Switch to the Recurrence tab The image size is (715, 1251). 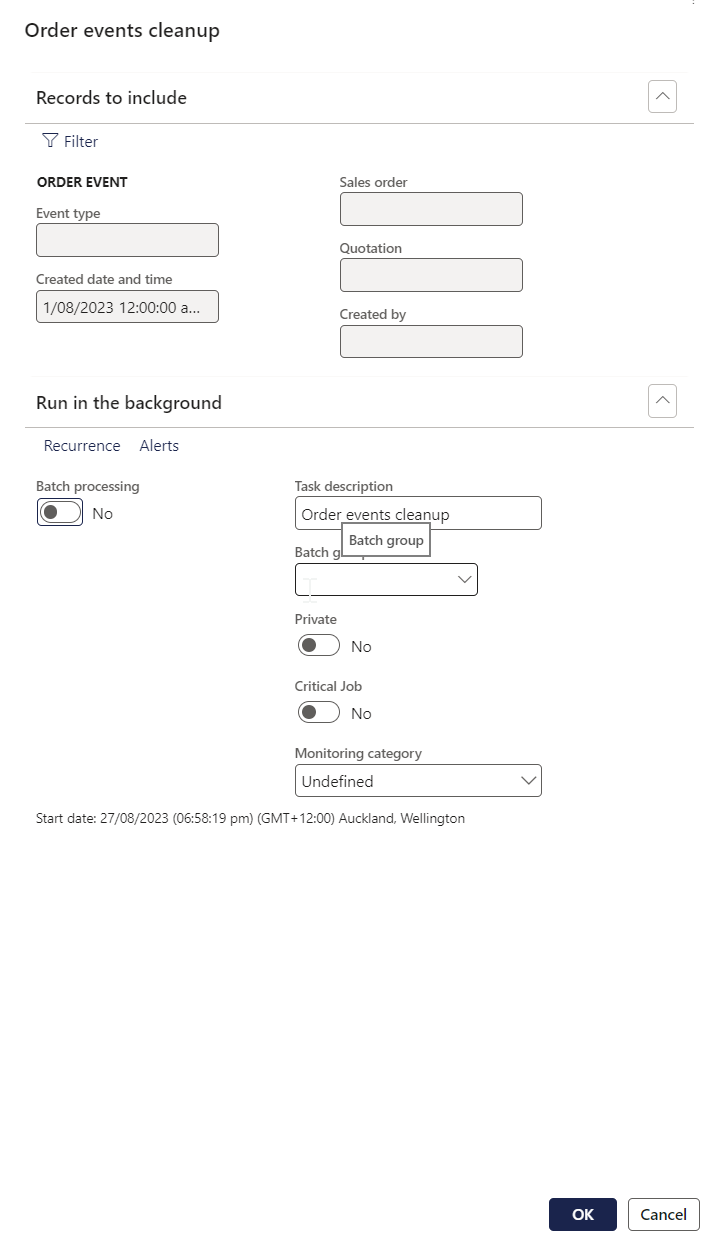[x=82, y=445]
